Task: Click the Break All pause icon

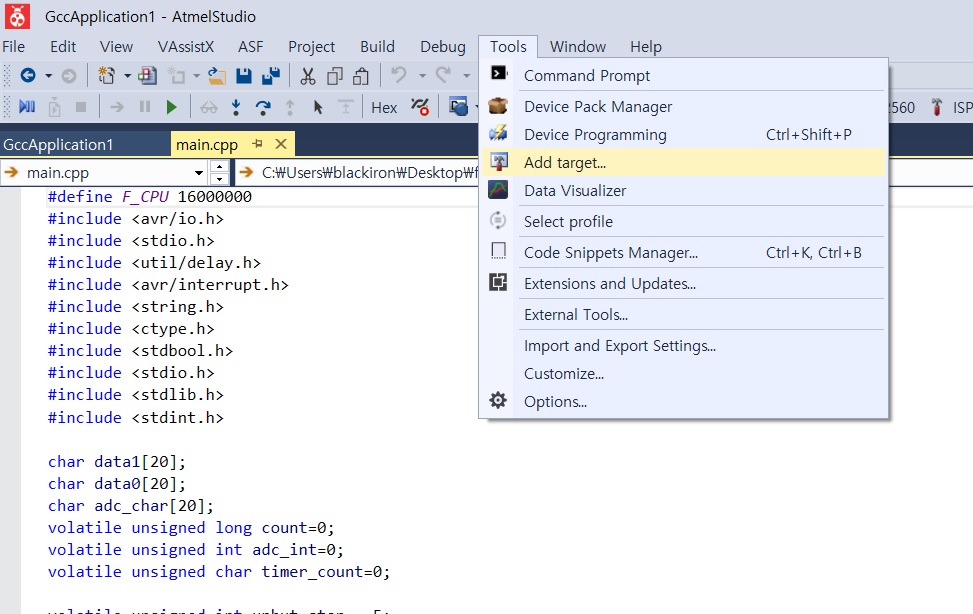Action: [x=145, y=107]
